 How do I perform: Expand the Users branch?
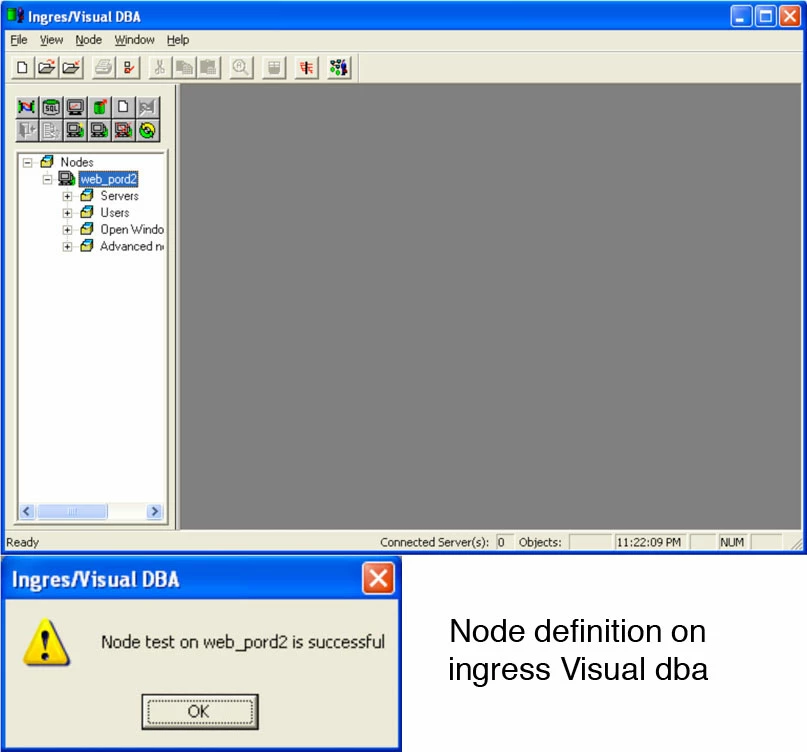pos(67,213)
